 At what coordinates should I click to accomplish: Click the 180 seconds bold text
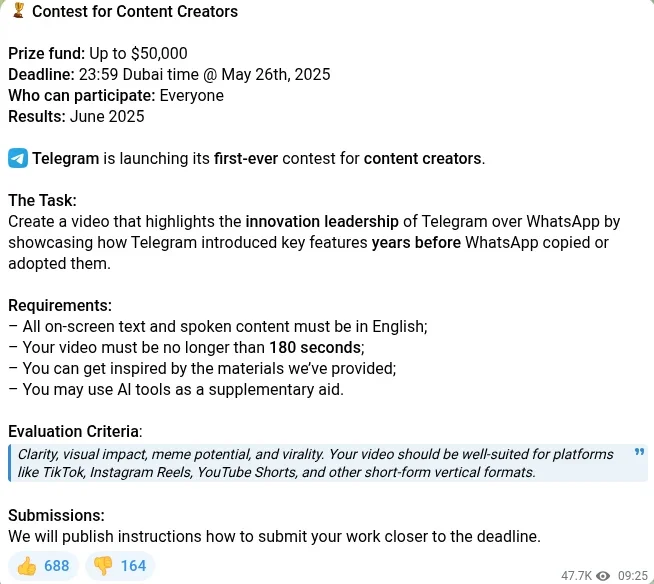click(315, 347)
